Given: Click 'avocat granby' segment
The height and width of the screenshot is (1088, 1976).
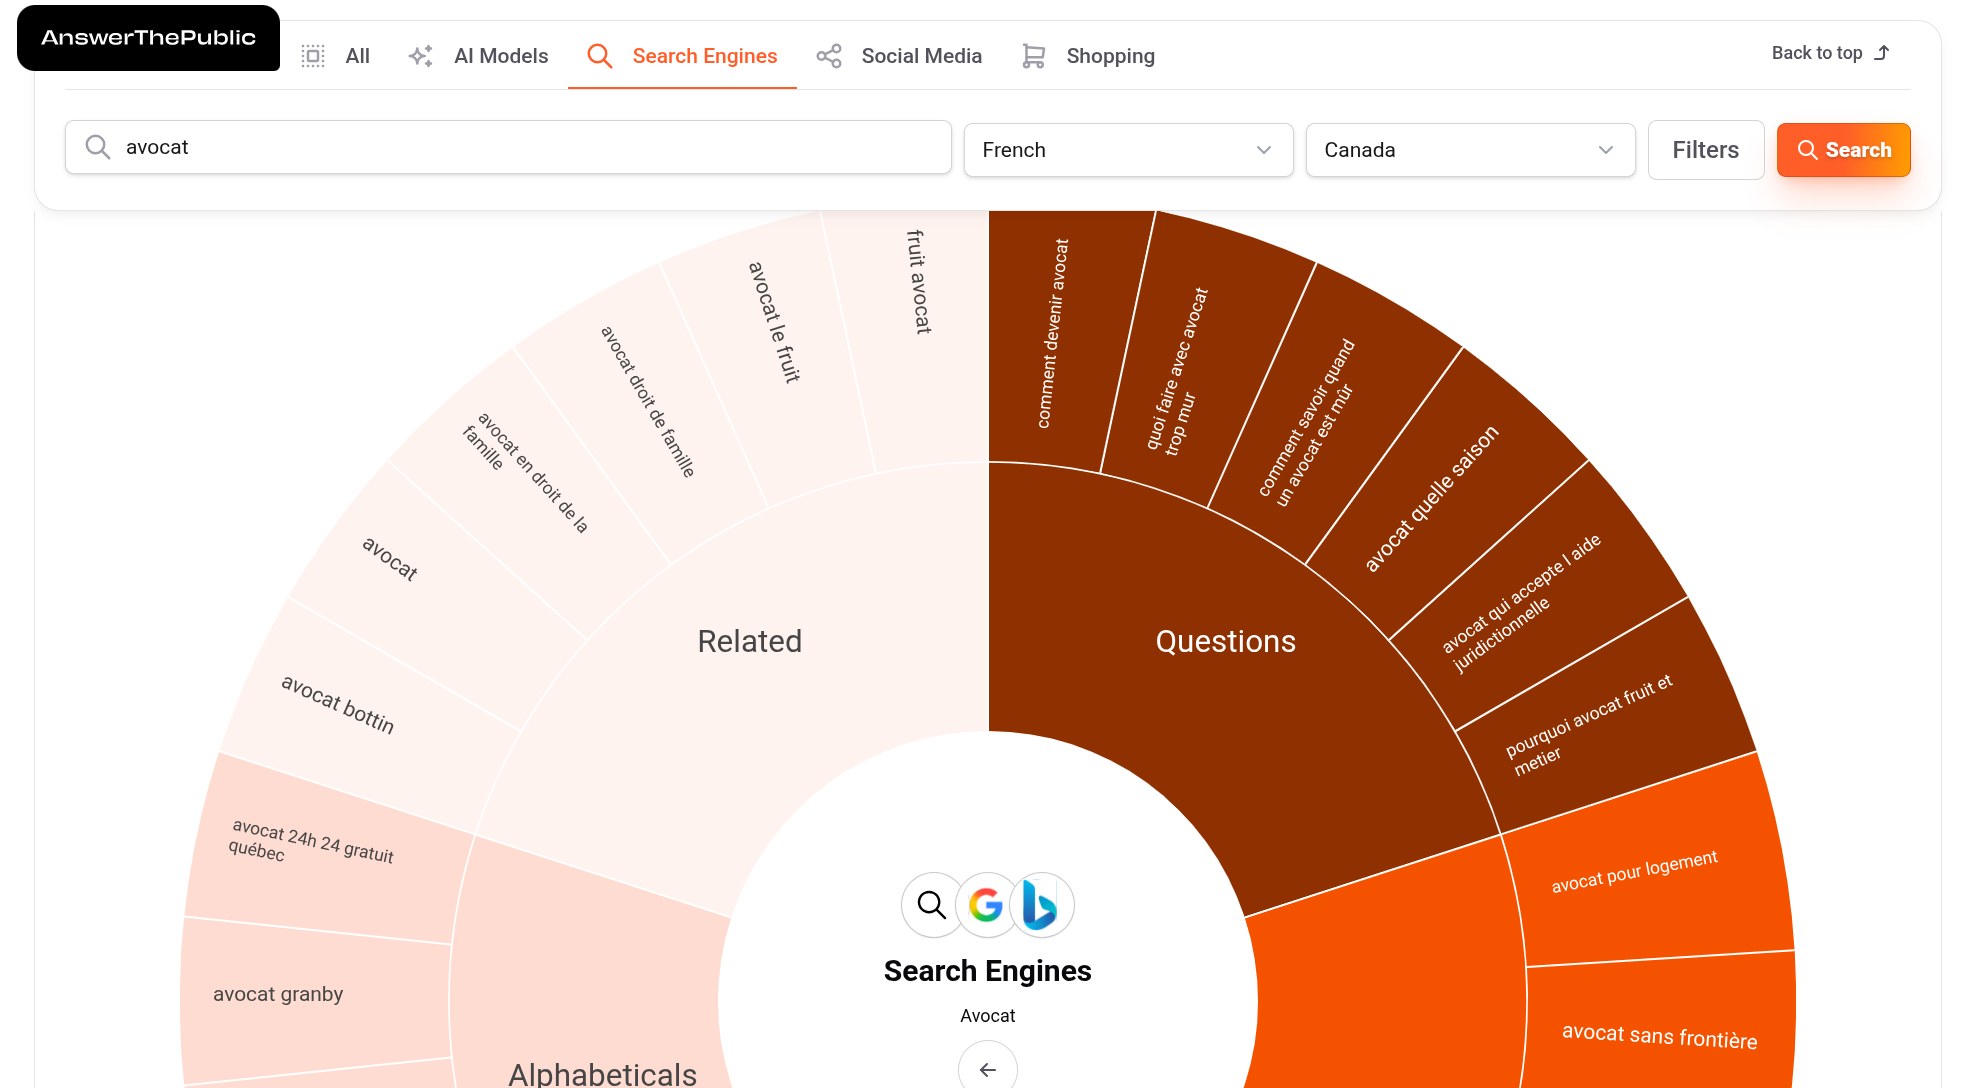Looking at the screenshot, I should pos(278,994).
